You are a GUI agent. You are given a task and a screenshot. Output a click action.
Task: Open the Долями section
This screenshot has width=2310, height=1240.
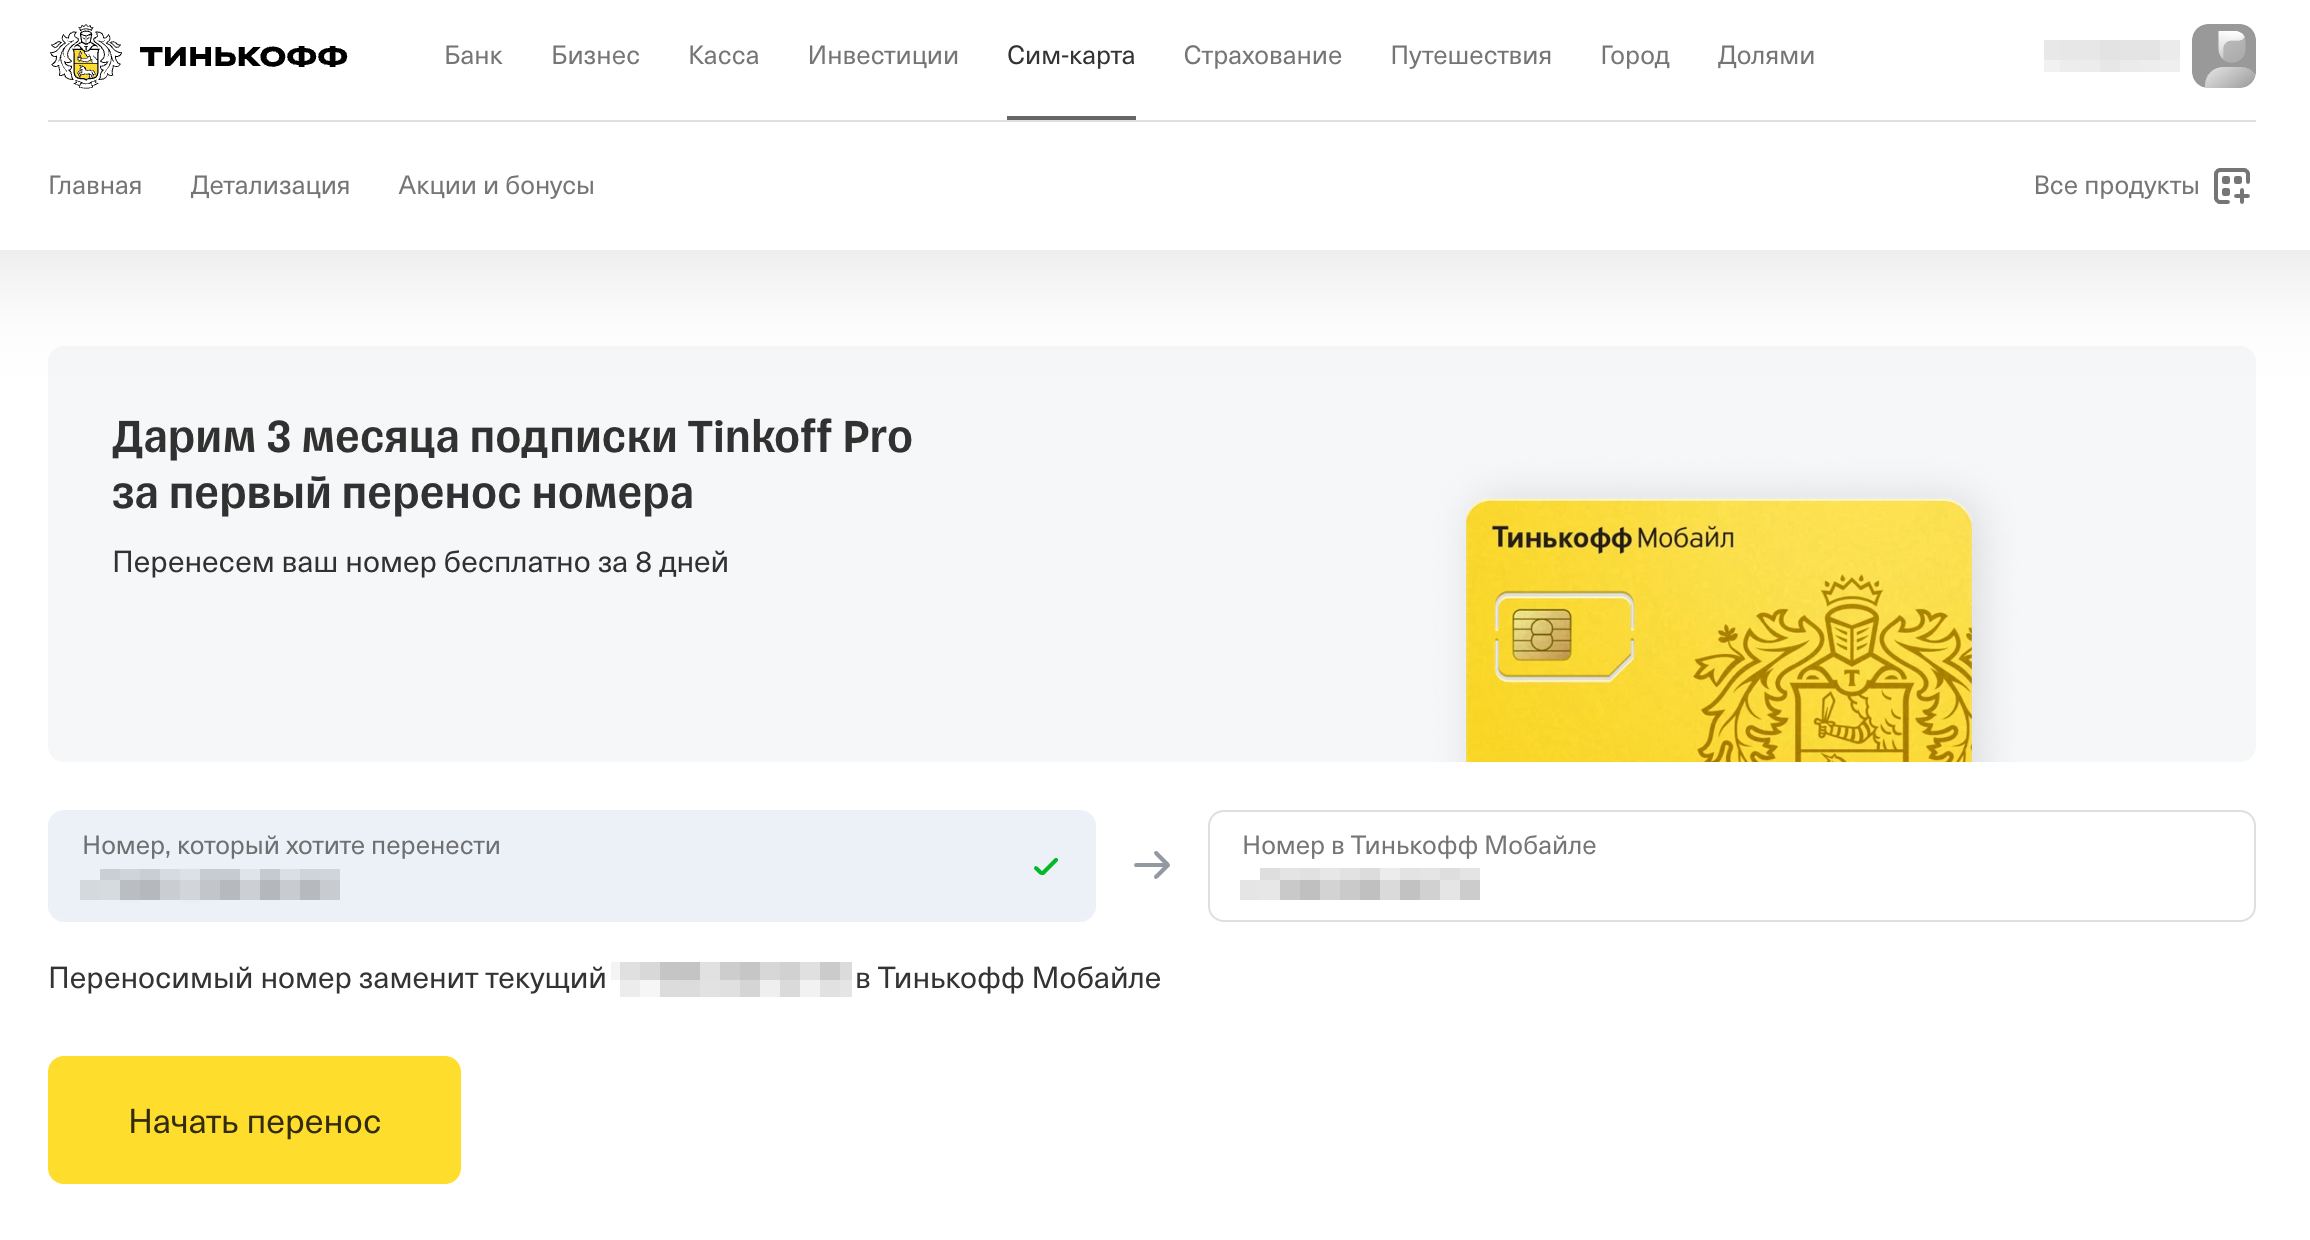click(1766, 56)
